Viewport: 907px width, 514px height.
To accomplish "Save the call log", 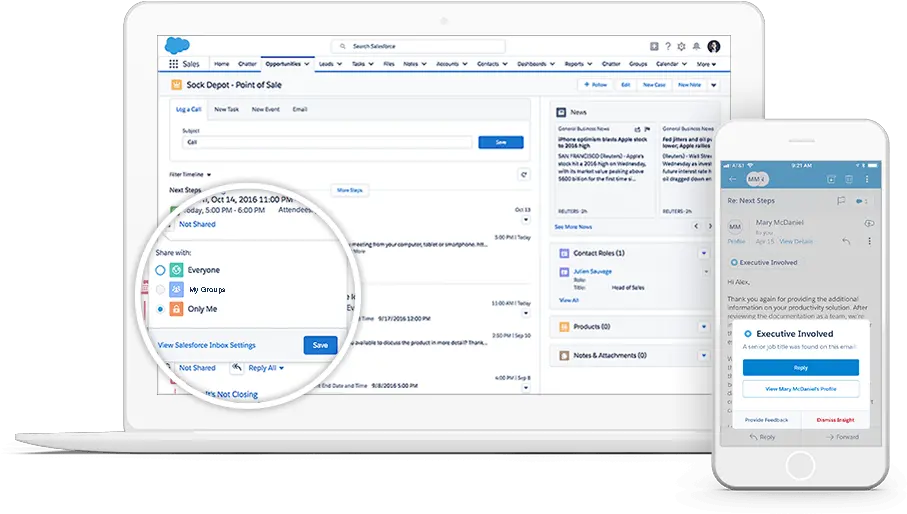I will click(501, 142).
